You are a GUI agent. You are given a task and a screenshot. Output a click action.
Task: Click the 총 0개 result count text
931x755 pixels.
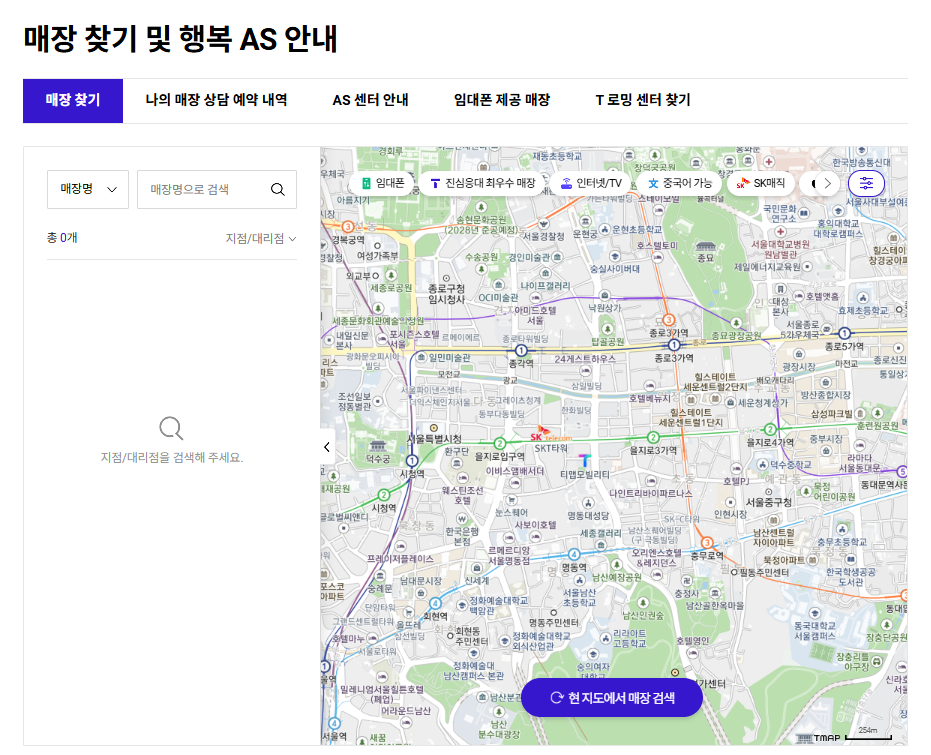pyautogui.click(x=62, y=238)
